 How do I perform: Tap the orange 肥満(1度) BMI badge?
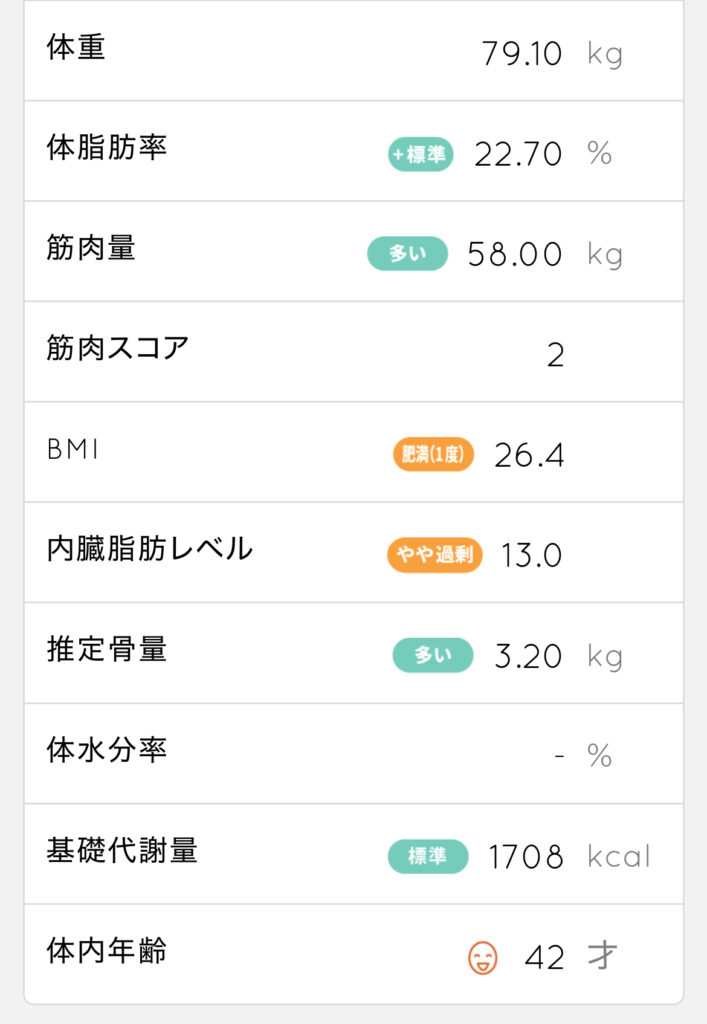pyautogui.click(x=433, y=454)
